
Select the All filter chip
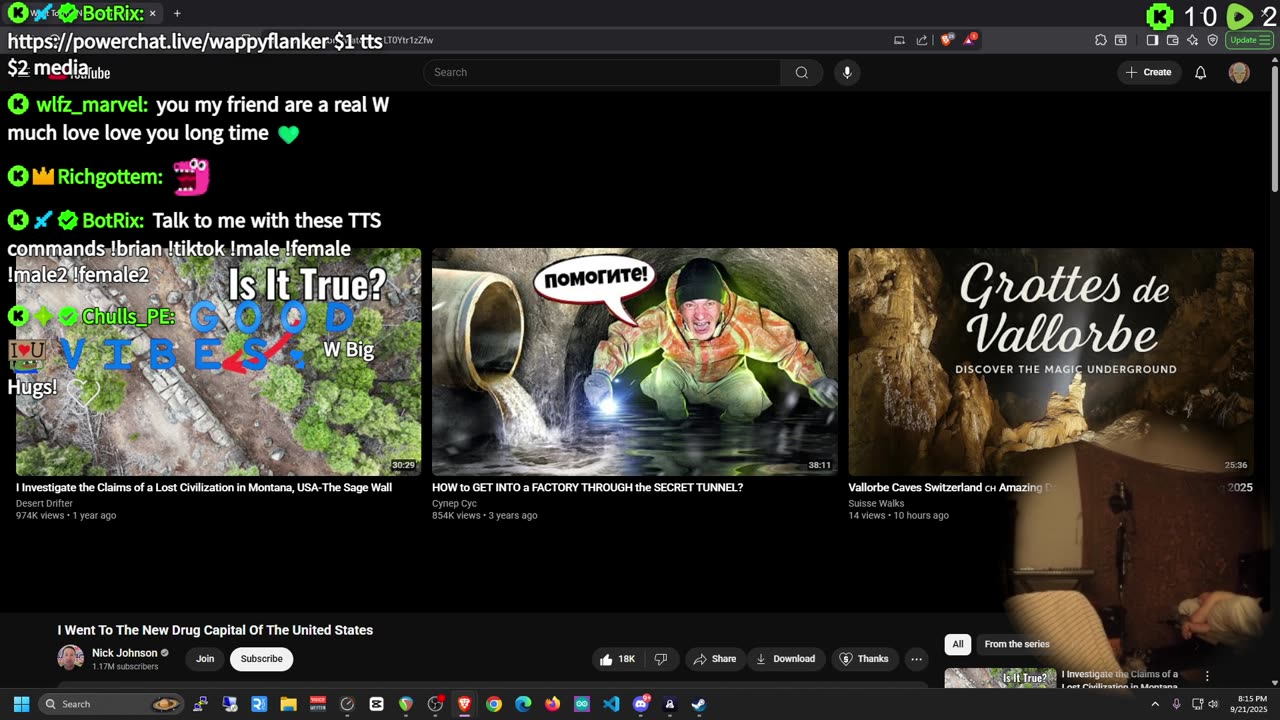tap(958, 644)
